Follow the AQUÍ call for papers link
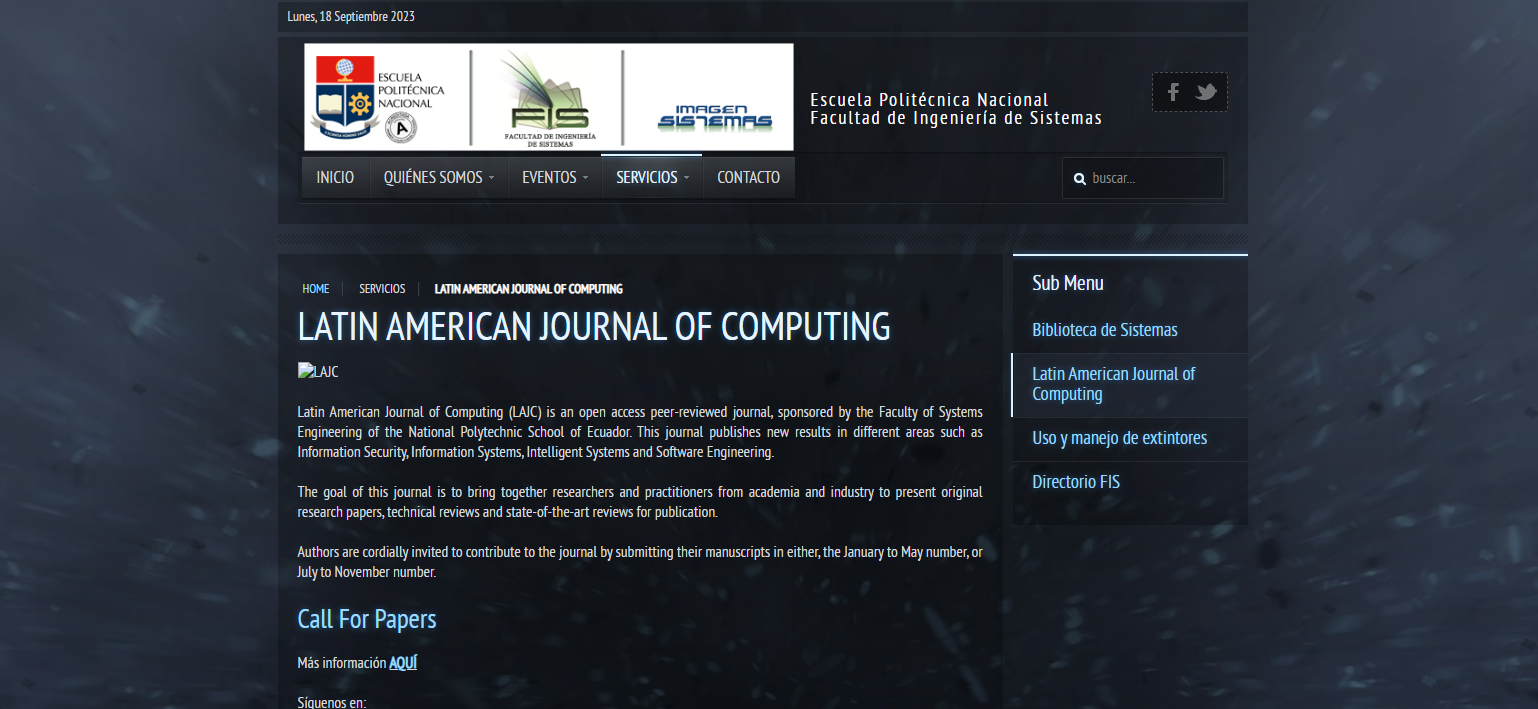The height and width of the screenshot is (709, 1538). tap(403, 663)
